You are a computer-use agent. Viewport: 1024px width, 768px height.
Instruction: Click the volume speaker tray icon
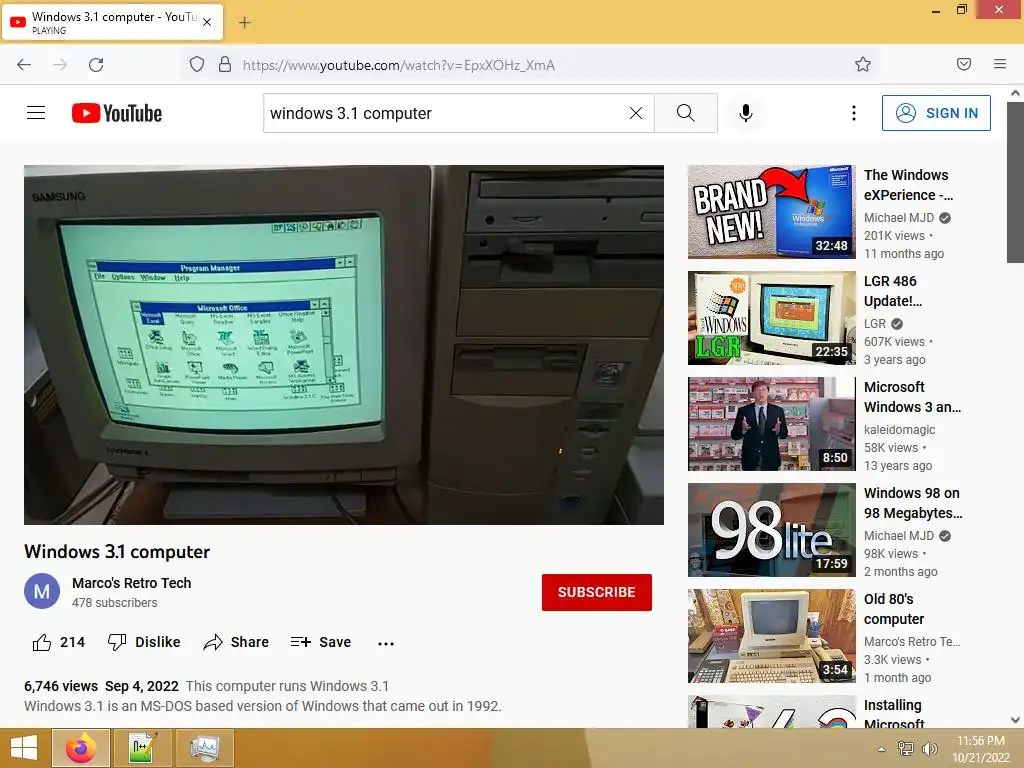[x=929, y=749]
